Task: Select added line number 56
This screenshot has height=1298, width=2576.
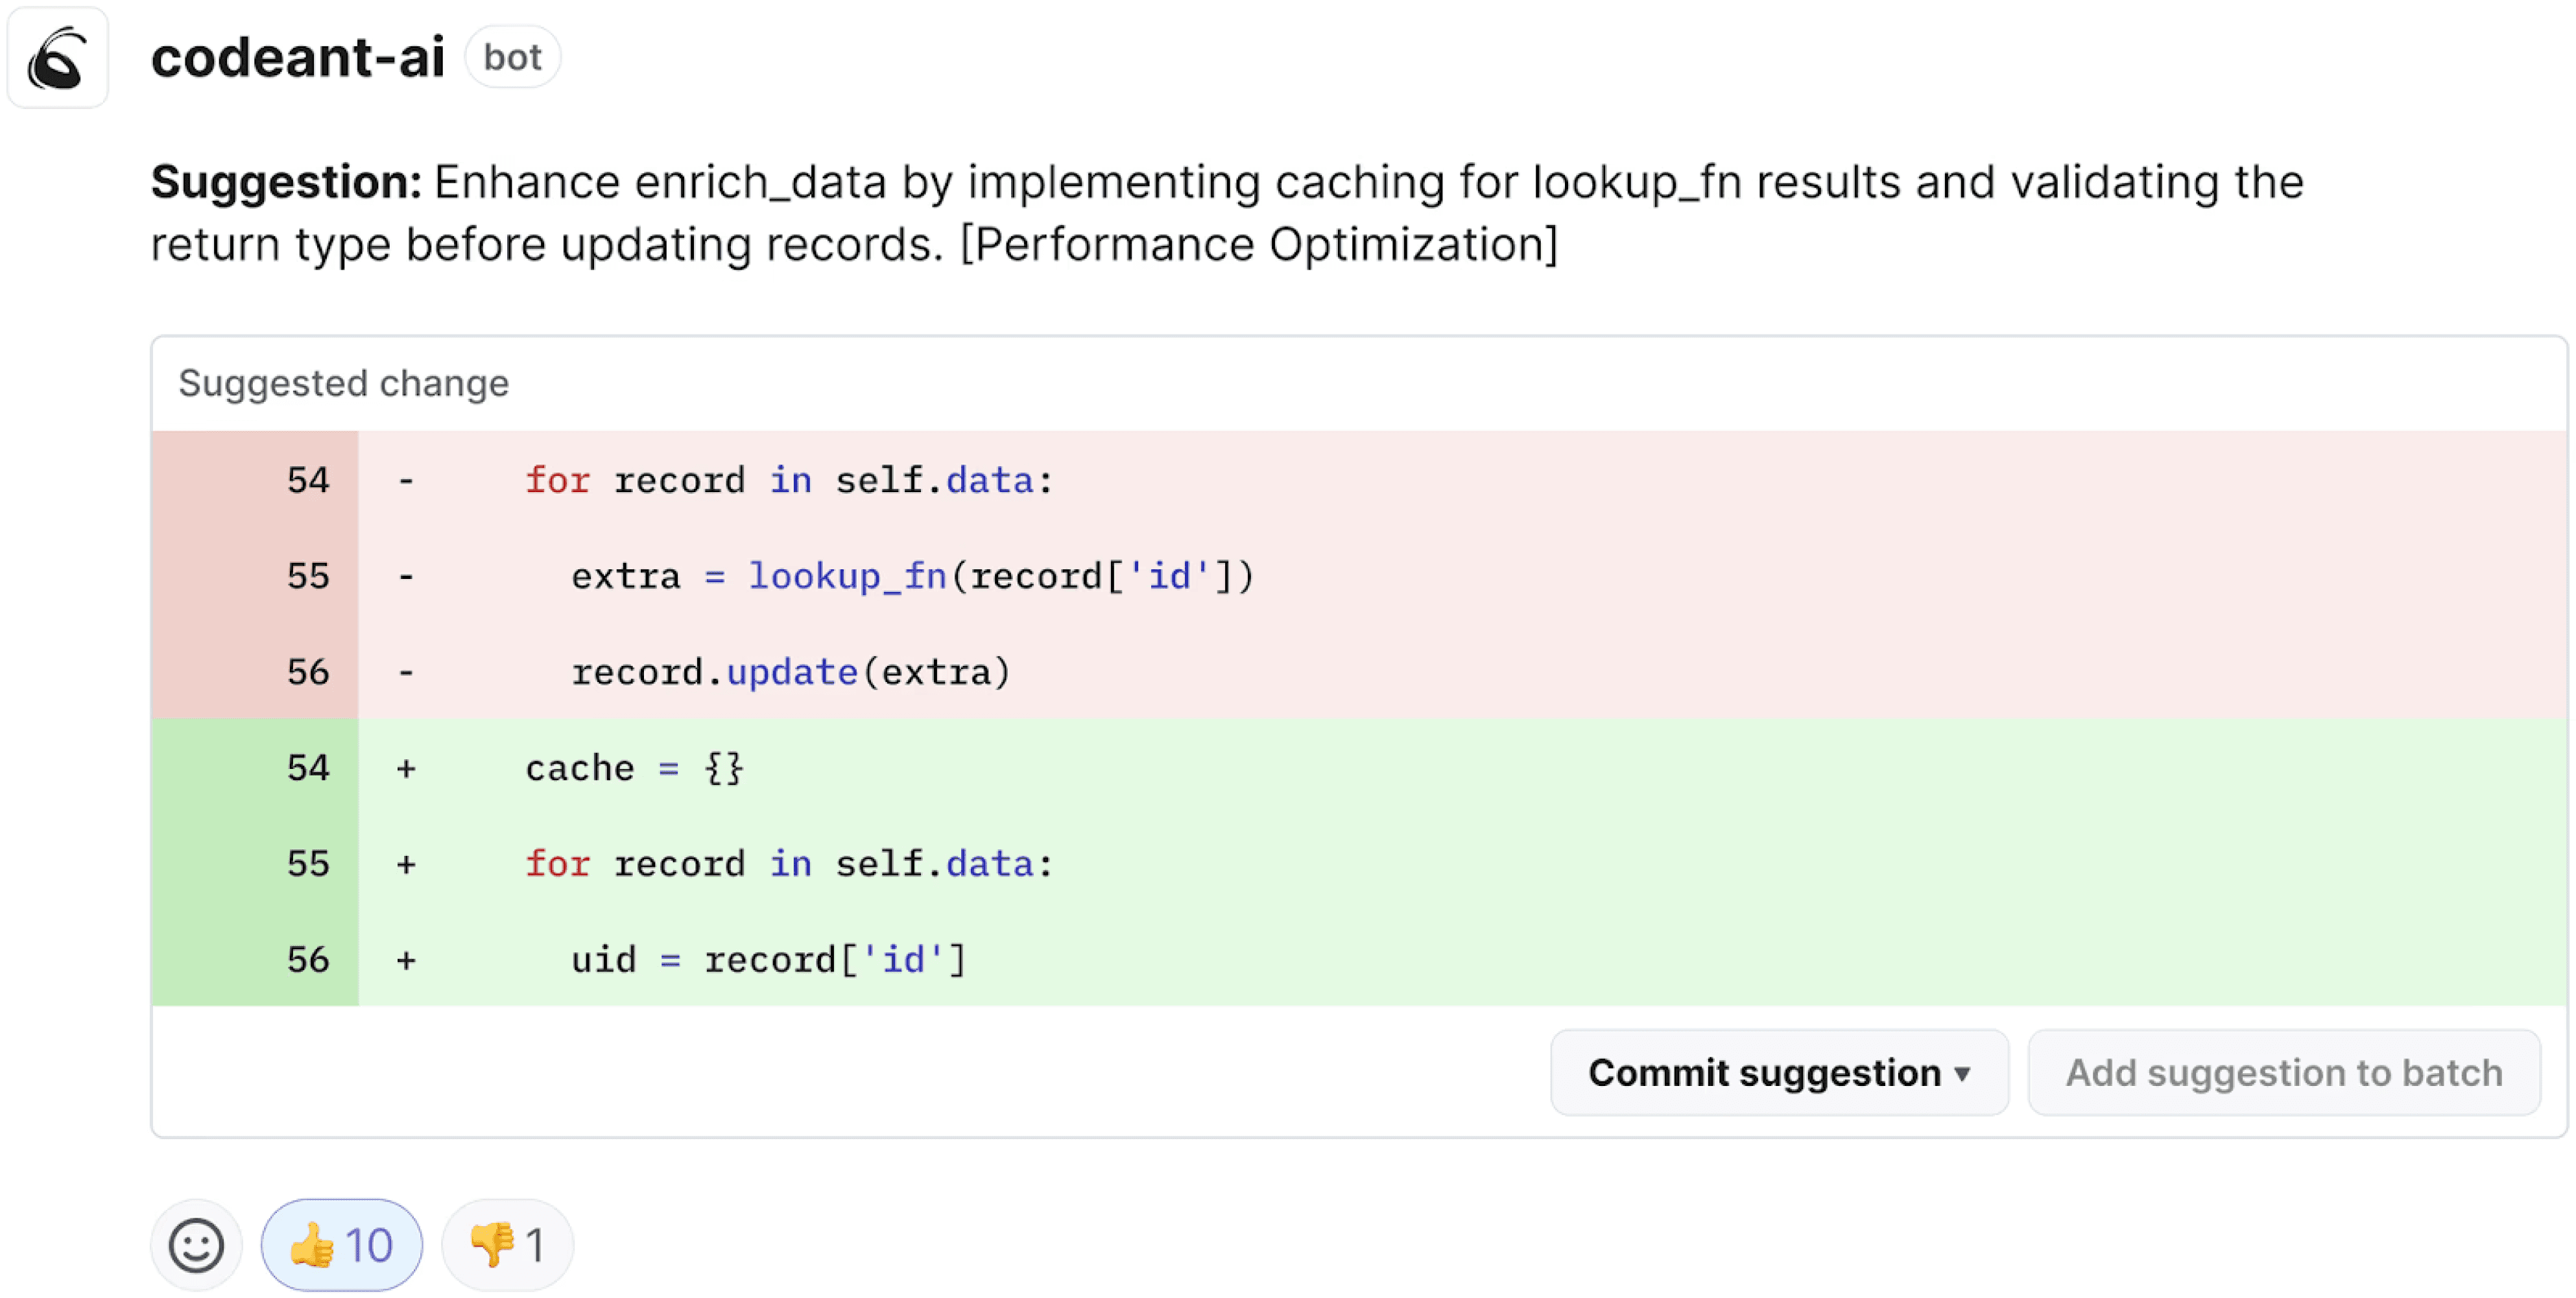Action: click(307, 960)
